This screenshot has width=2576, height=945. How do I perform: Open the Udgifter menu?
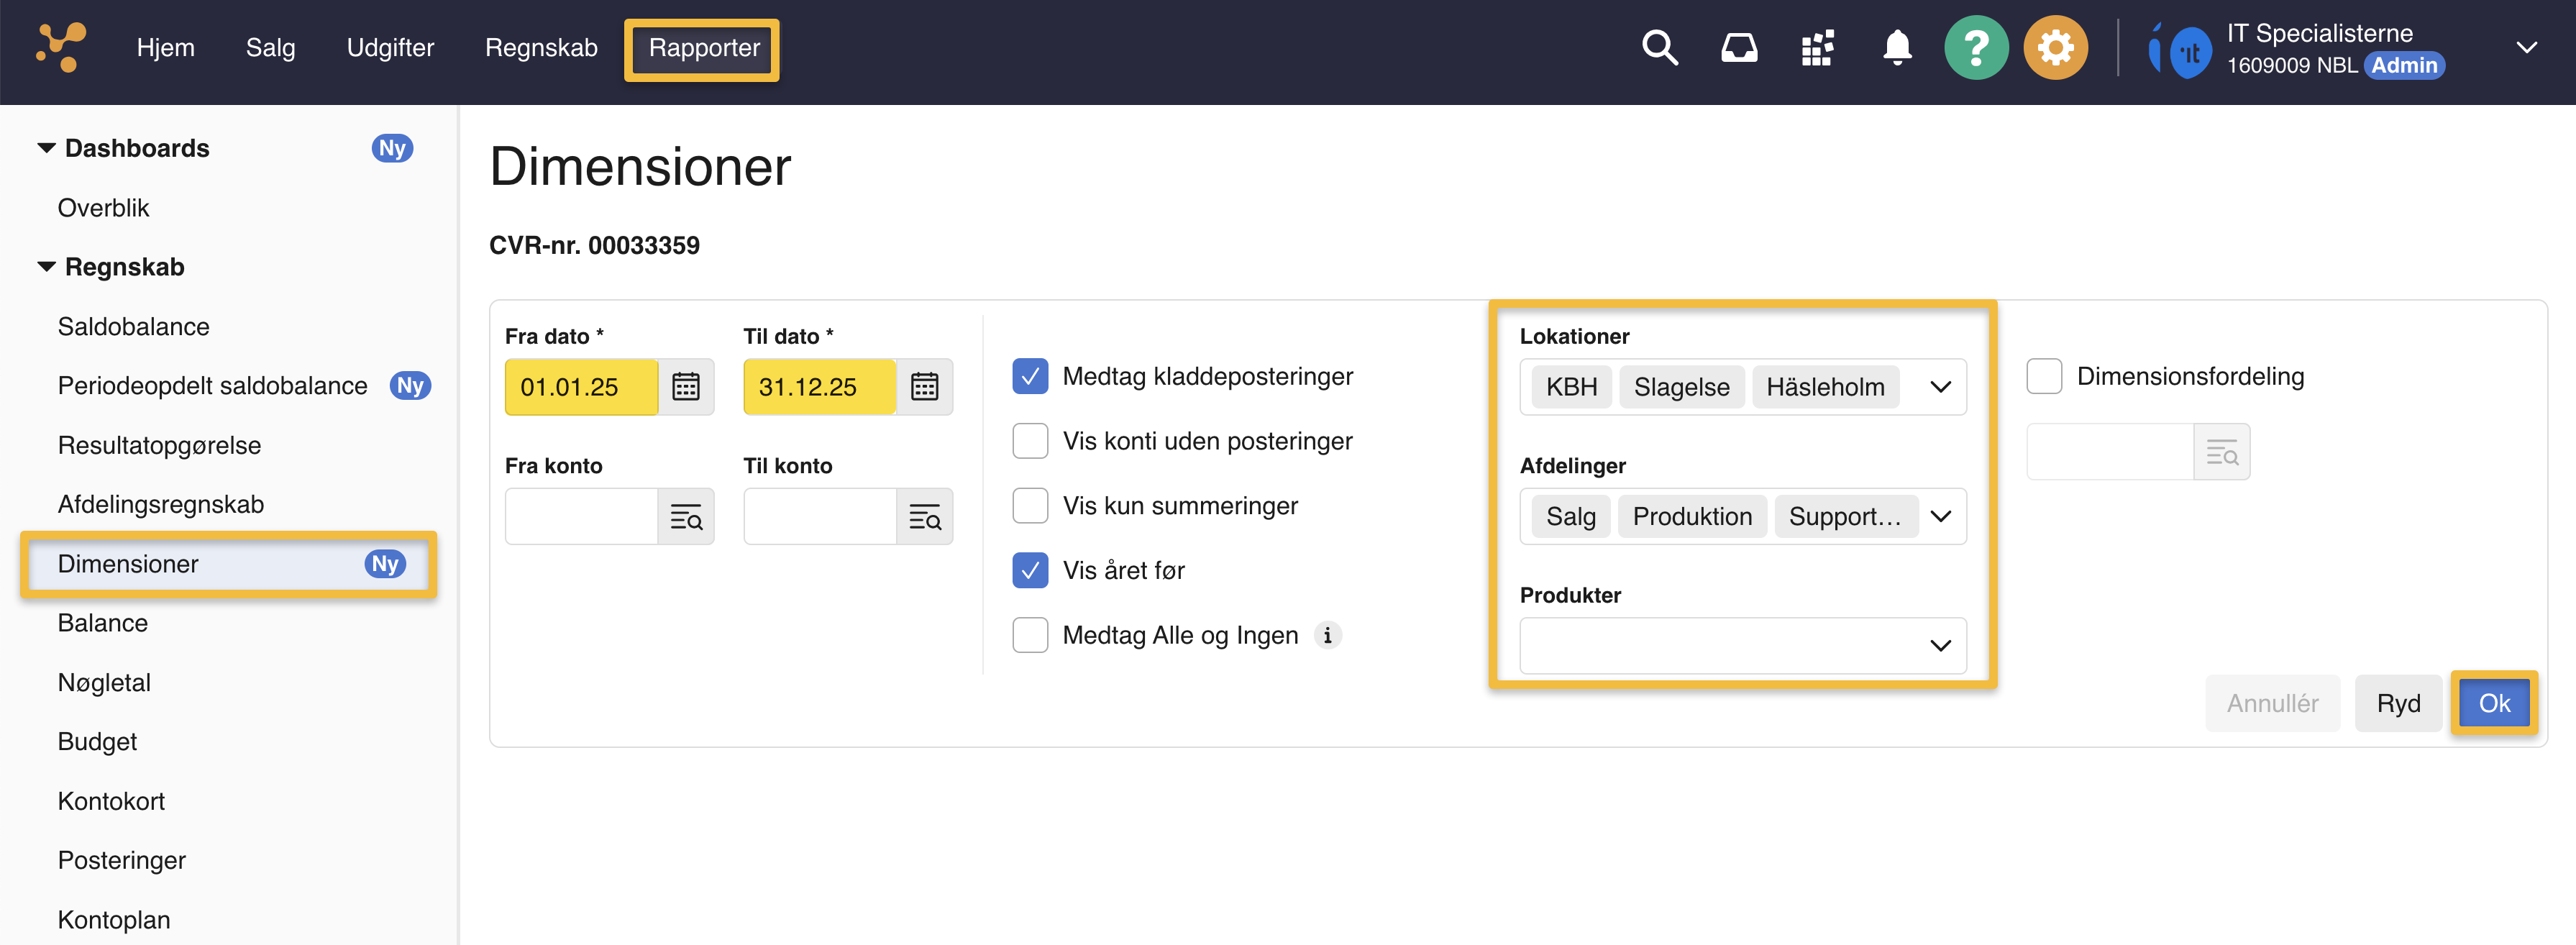tap(390, 47)
